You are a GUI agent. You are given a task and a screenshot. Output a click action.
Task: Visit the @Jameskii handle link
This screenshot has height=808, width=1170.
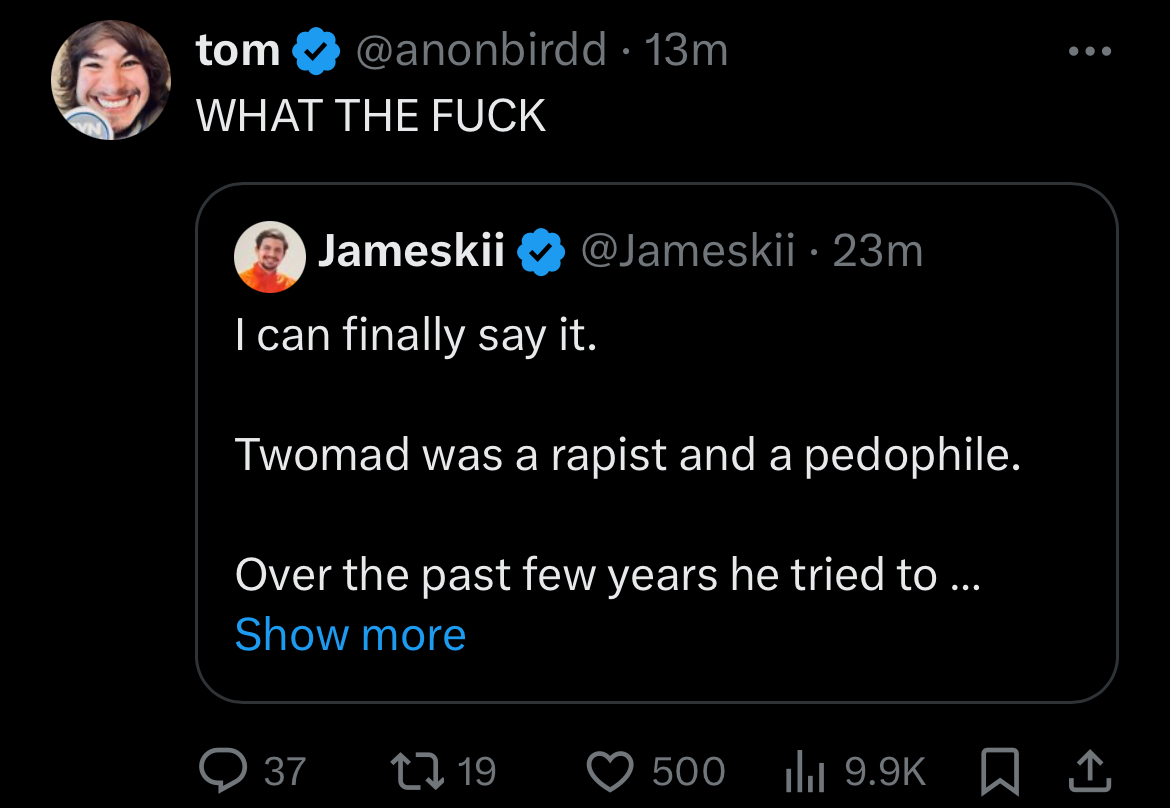(687, 251)
